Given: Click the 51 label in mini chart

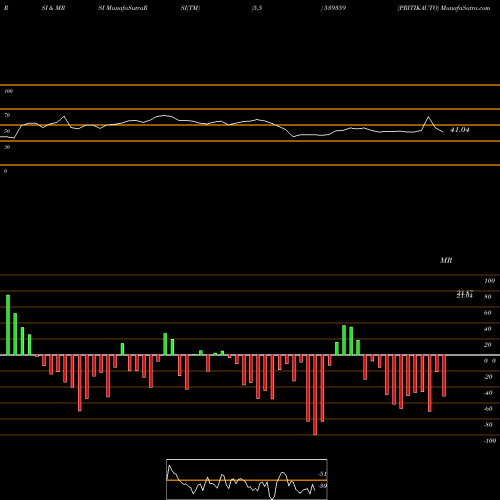Looking at the screenshot, I should 322,474.
